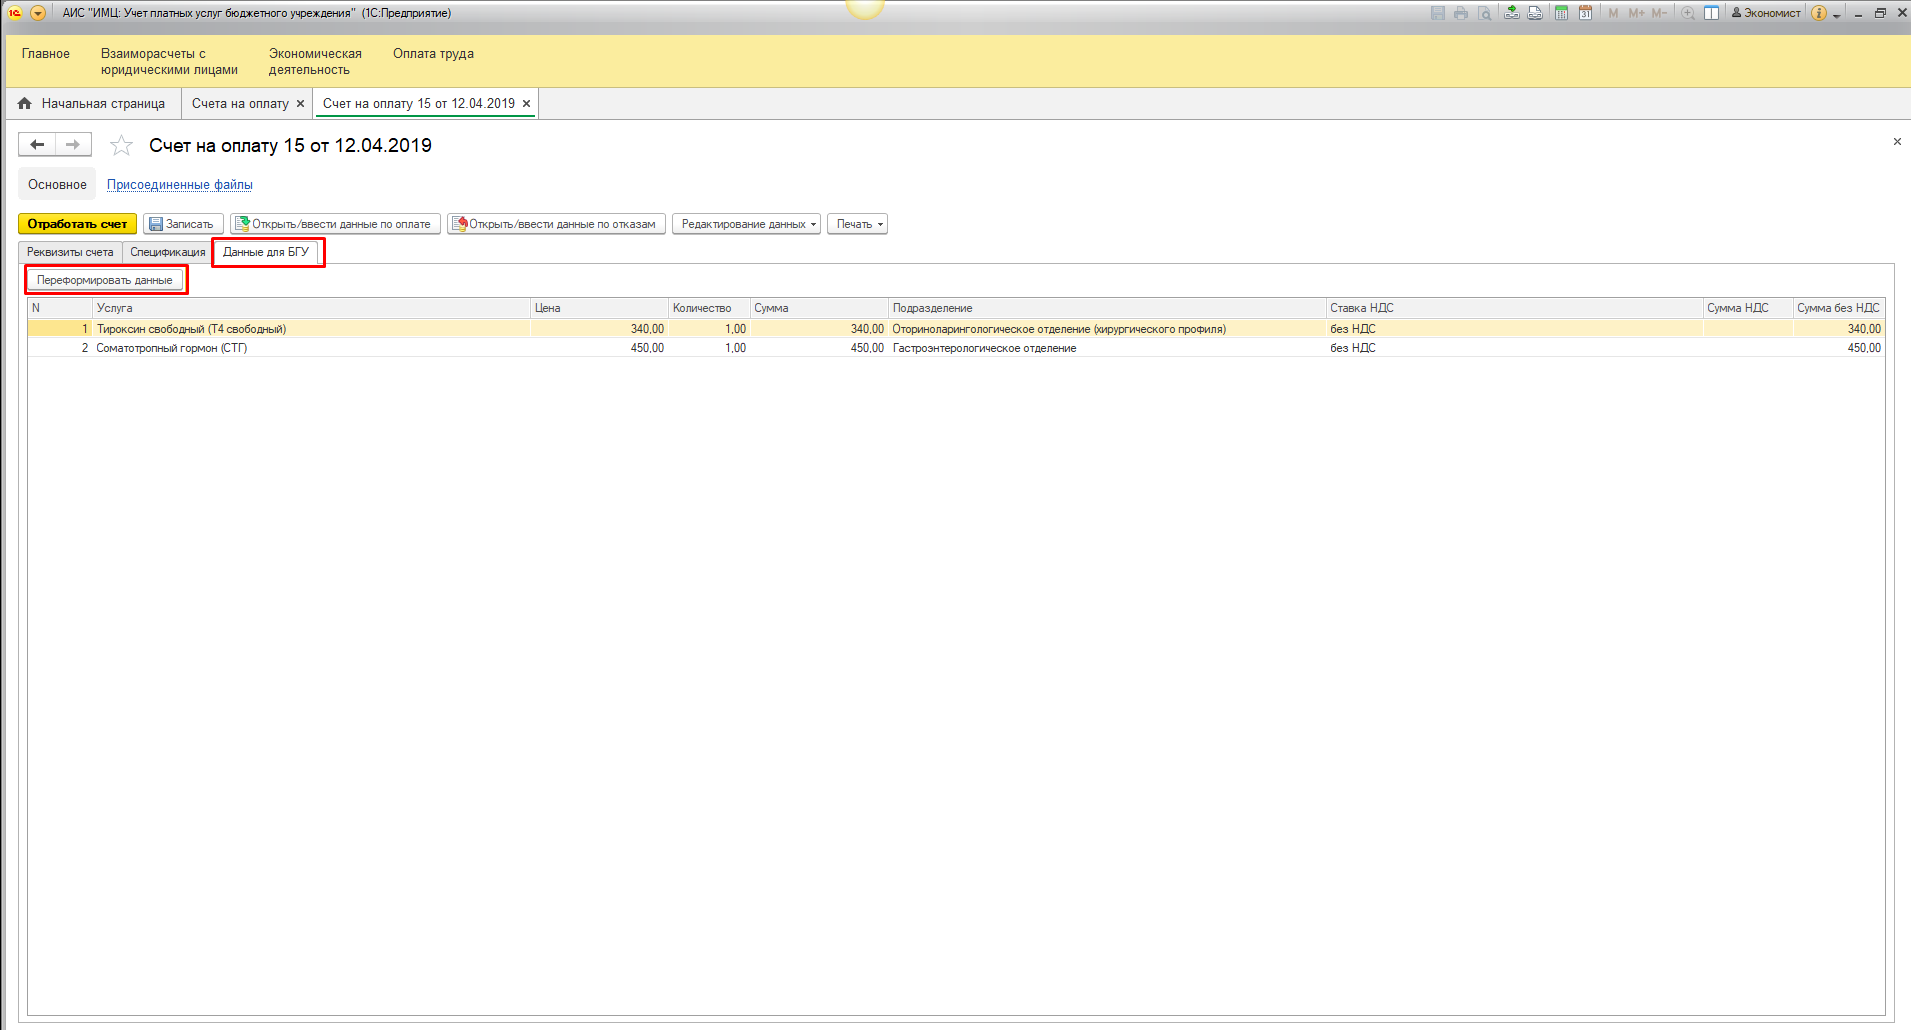Open the calendar icon in top toolbar
This screenshot has width=1911, height=1030.
pyautogui.click(x=1585, y=13)
